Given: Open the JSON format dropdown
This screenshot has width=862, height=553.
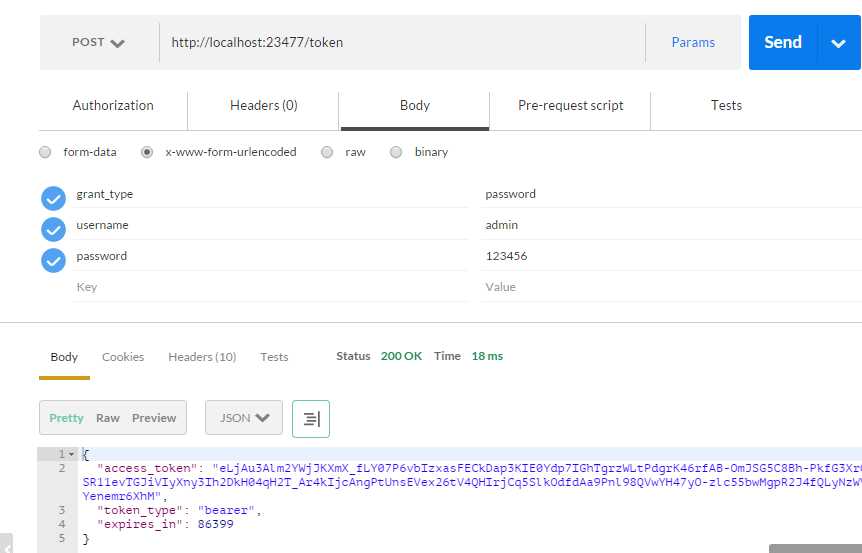Looking at the screenshot, I should pos(244,418).
